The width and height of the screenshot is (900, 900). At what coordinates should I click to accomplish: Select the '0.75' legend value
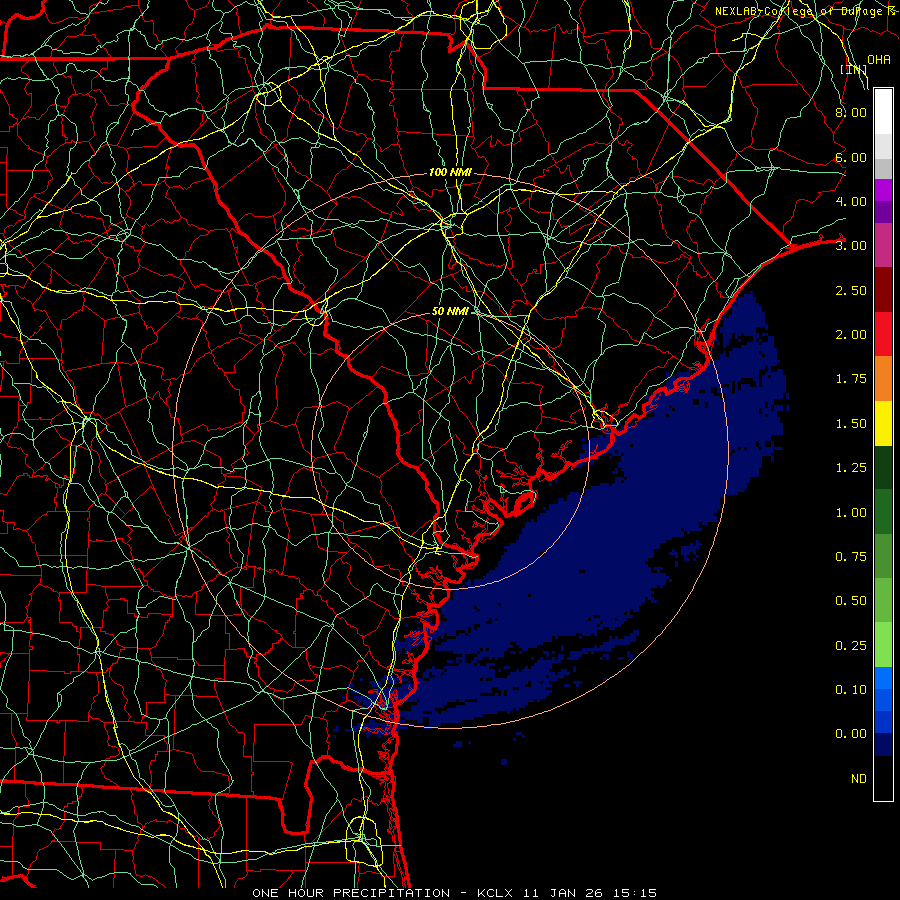pyautogui.click(x=851, y=557)
